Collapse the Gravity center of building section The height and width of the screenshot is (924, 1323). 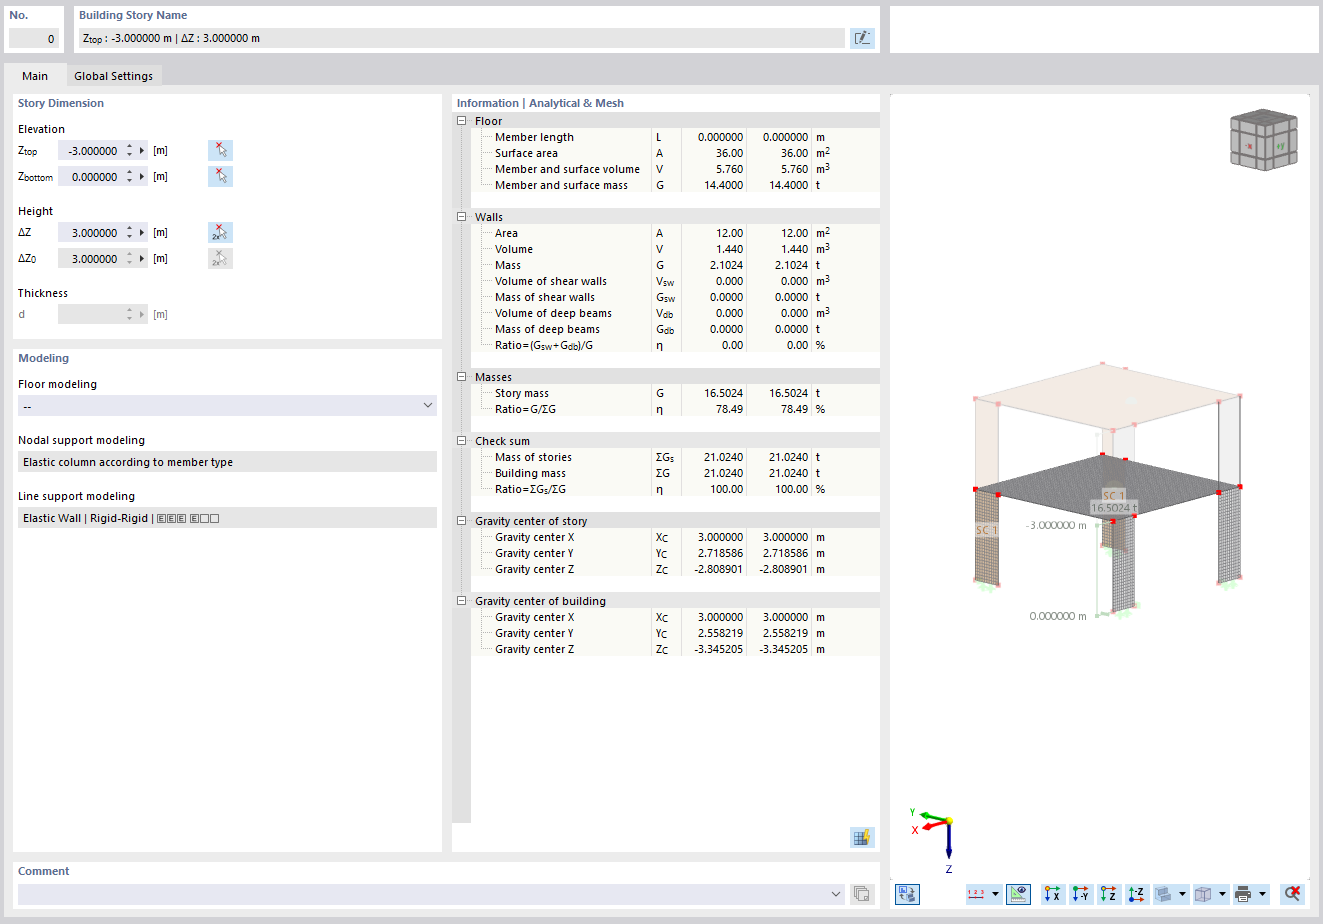click(x=462, y=601)
